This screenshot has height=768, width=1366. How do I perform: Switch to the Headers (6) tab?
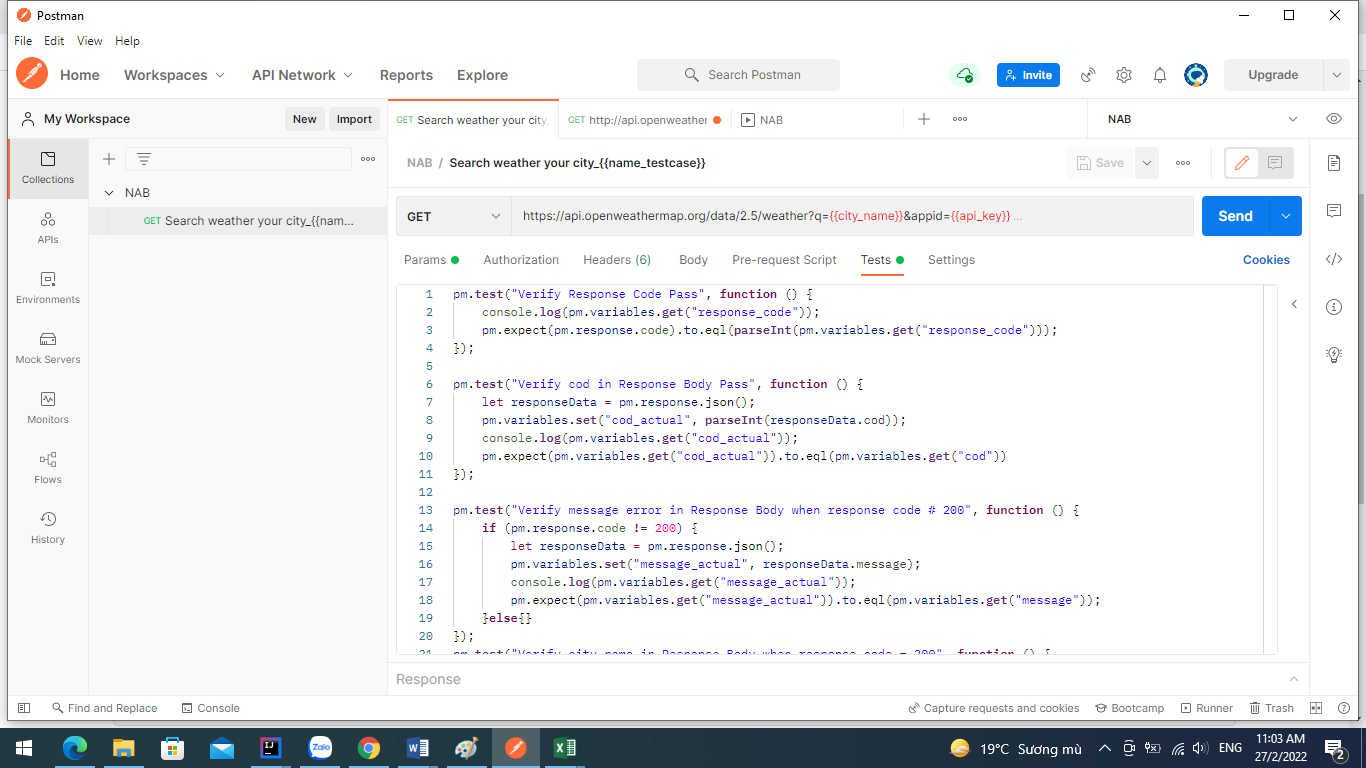pyautogui.click(x=617, y=260)
